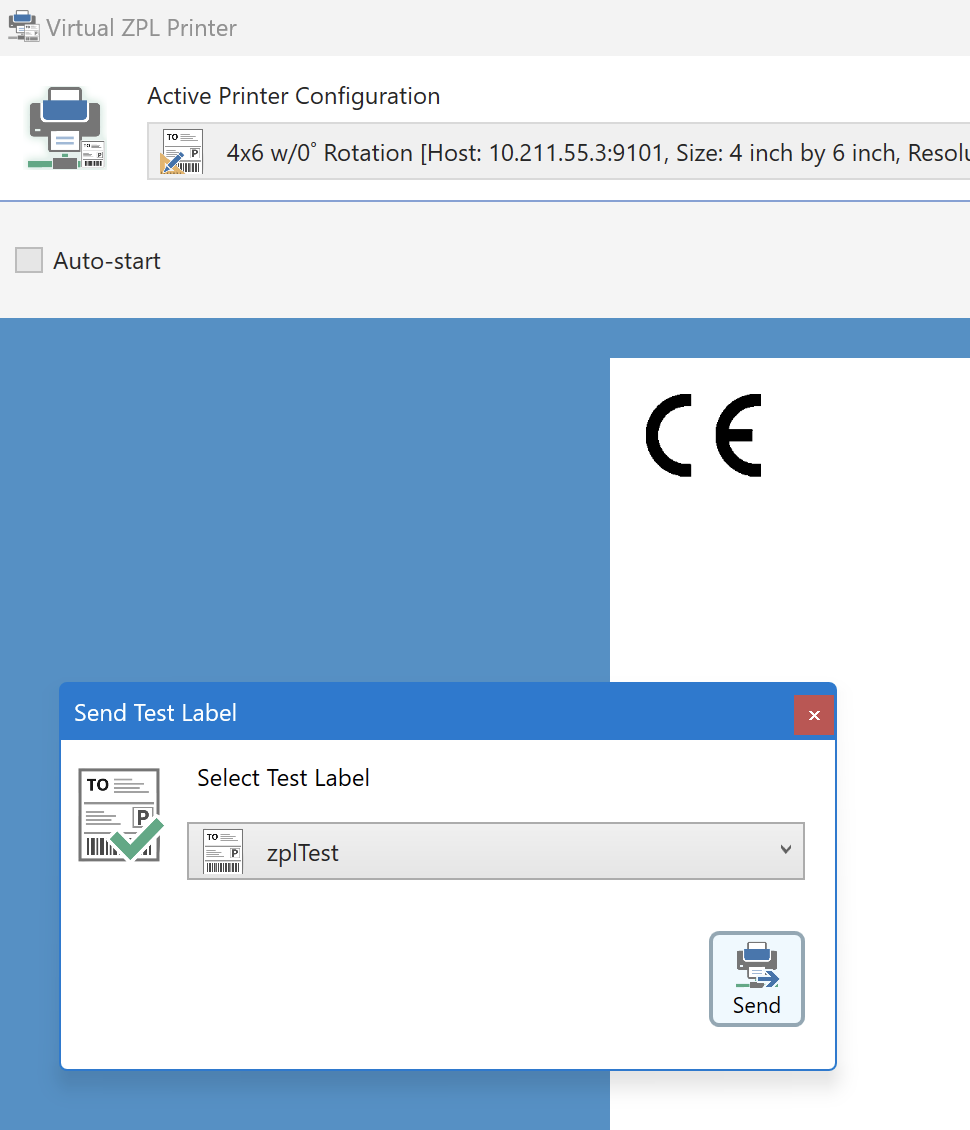Image resolution: width=970 pixels, height=1130 pixels.
Task: Click the test label icon with green checkmark
Action: click(119, 814)
